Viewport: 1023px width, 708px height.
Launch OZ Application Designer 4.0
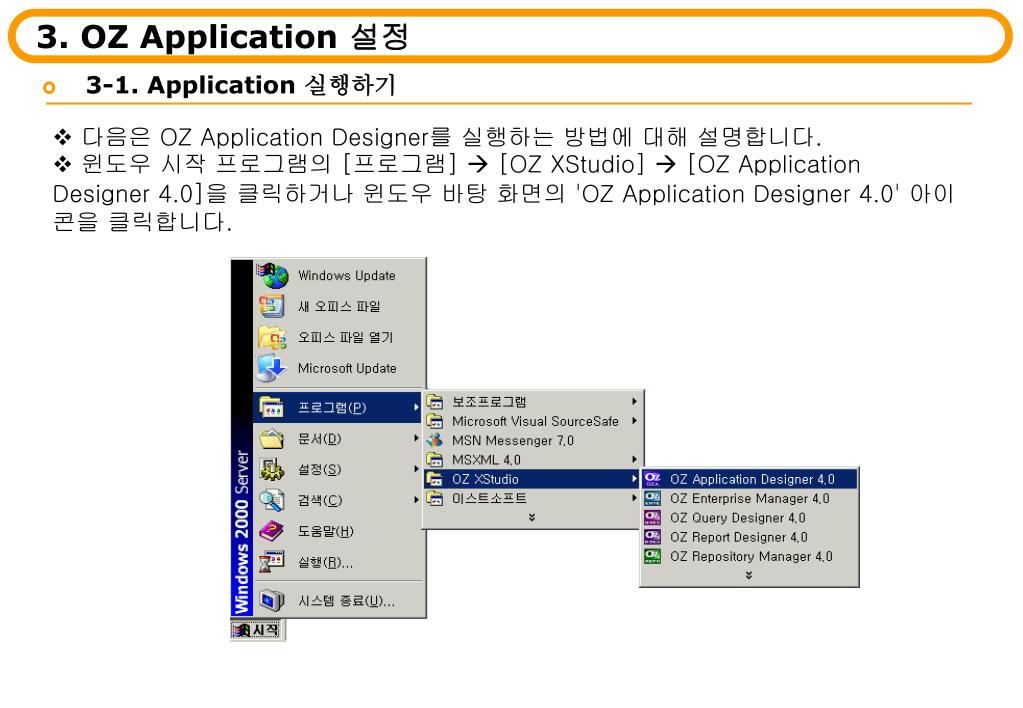click(749, 479)
